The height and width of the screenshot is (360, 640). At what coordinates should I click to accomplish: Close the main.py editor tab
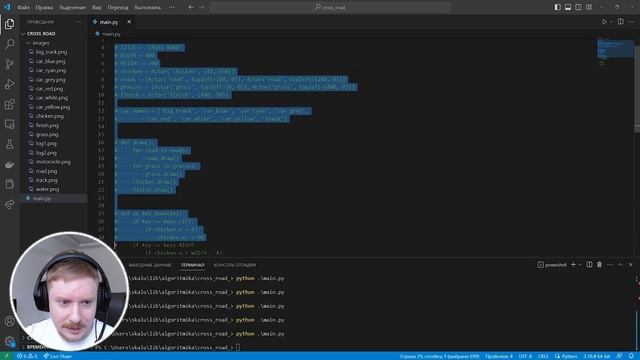129,22
